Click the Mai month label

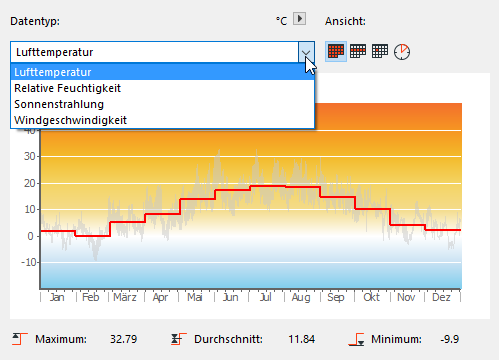(x=195, y=297)
